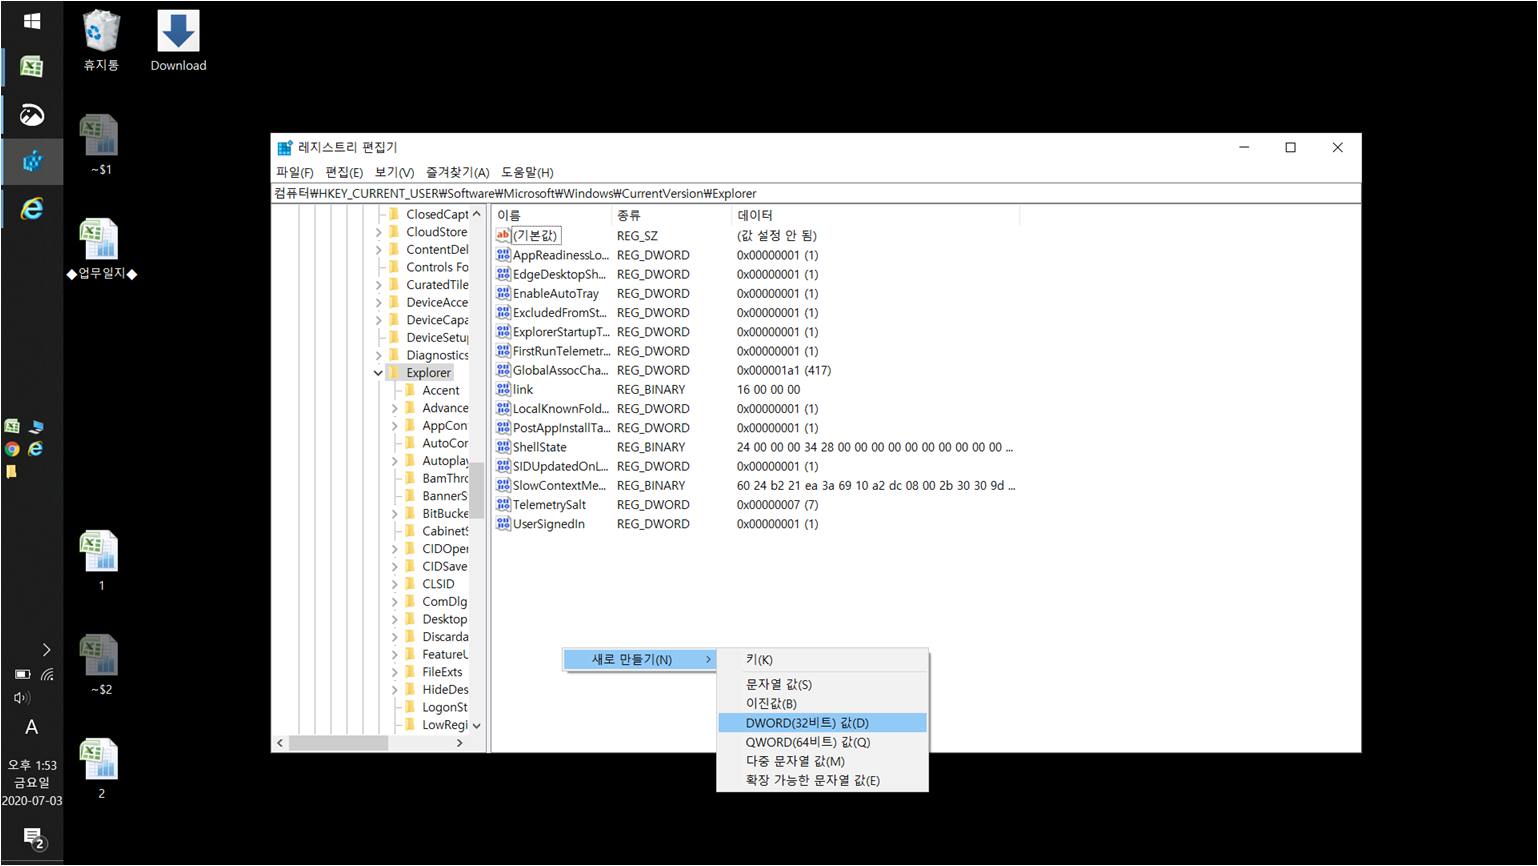Select the AppReadinessLo... DWORD value icon
This screenshot has width=1538, height=866.
pos(503,255)
